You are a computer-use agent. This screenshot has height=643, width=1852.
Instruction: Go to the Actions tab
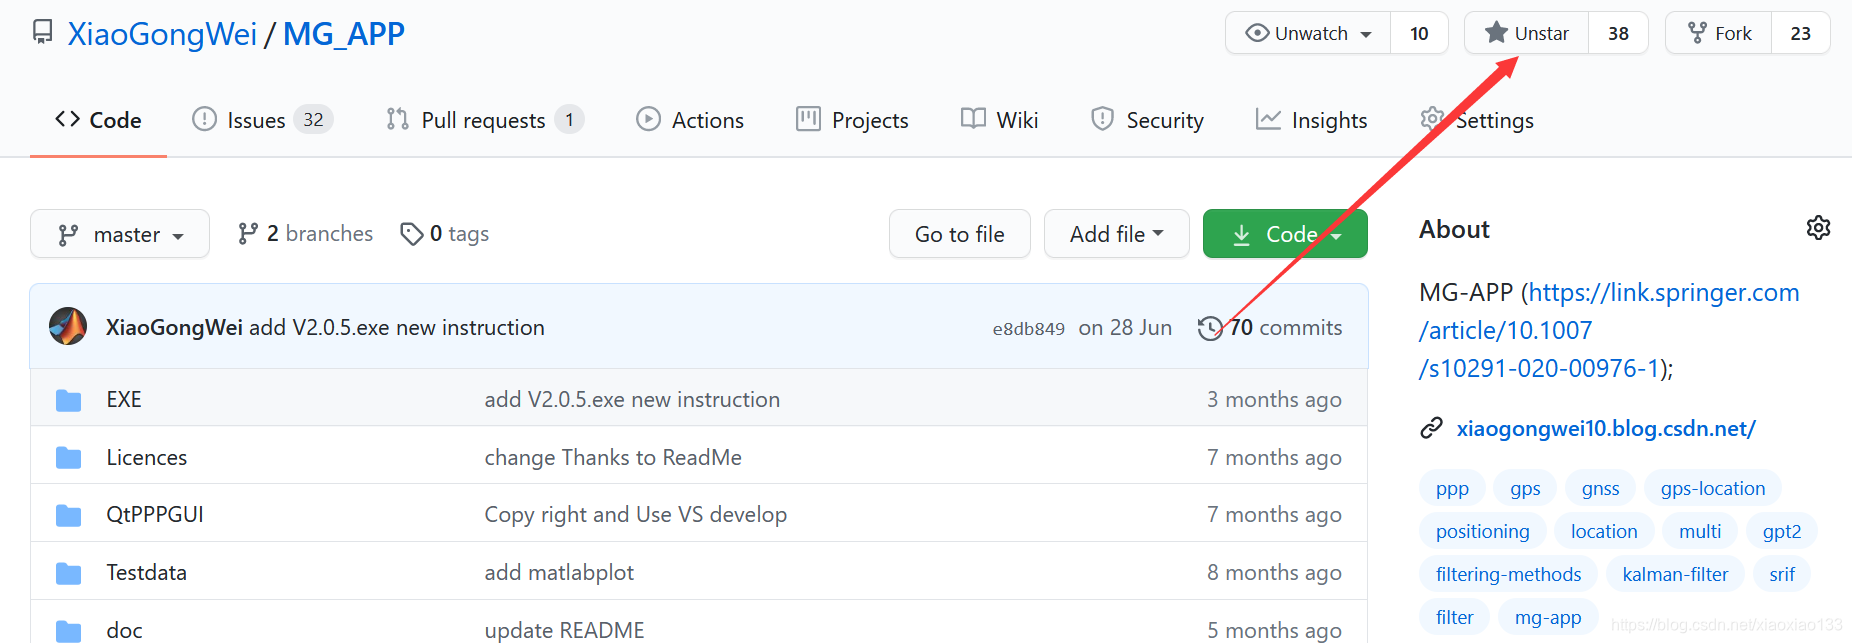click(x=690, y=120)
